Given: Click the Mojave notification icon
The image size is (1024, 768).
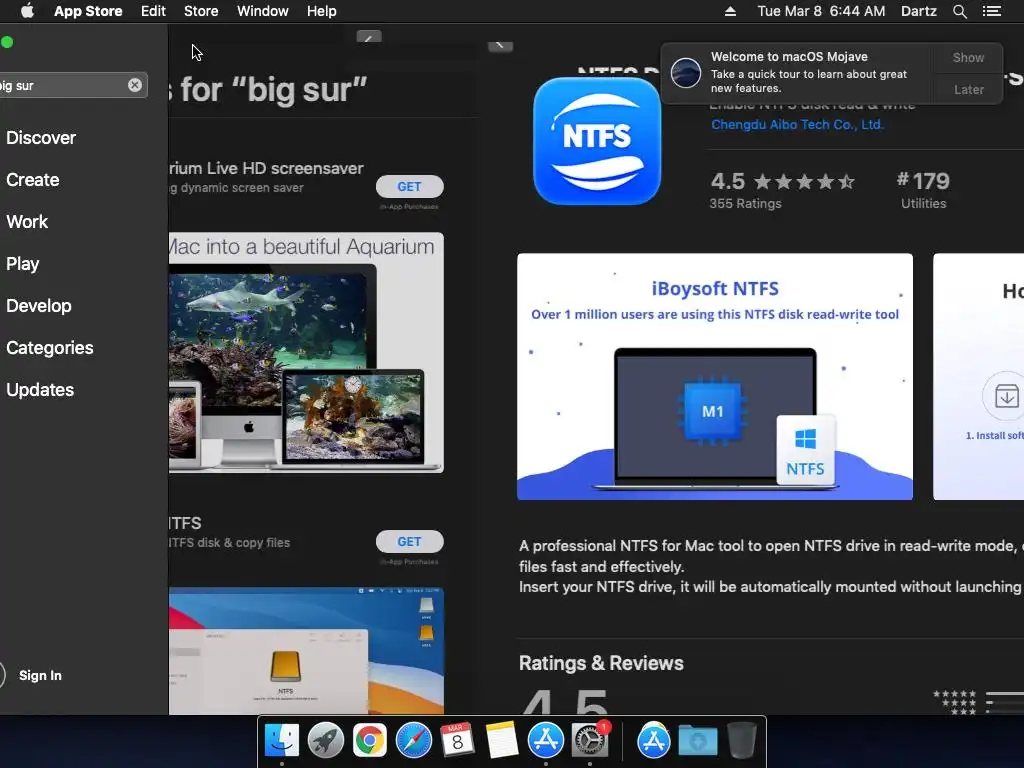Looking at the screenshot, I should pos(686,72).
